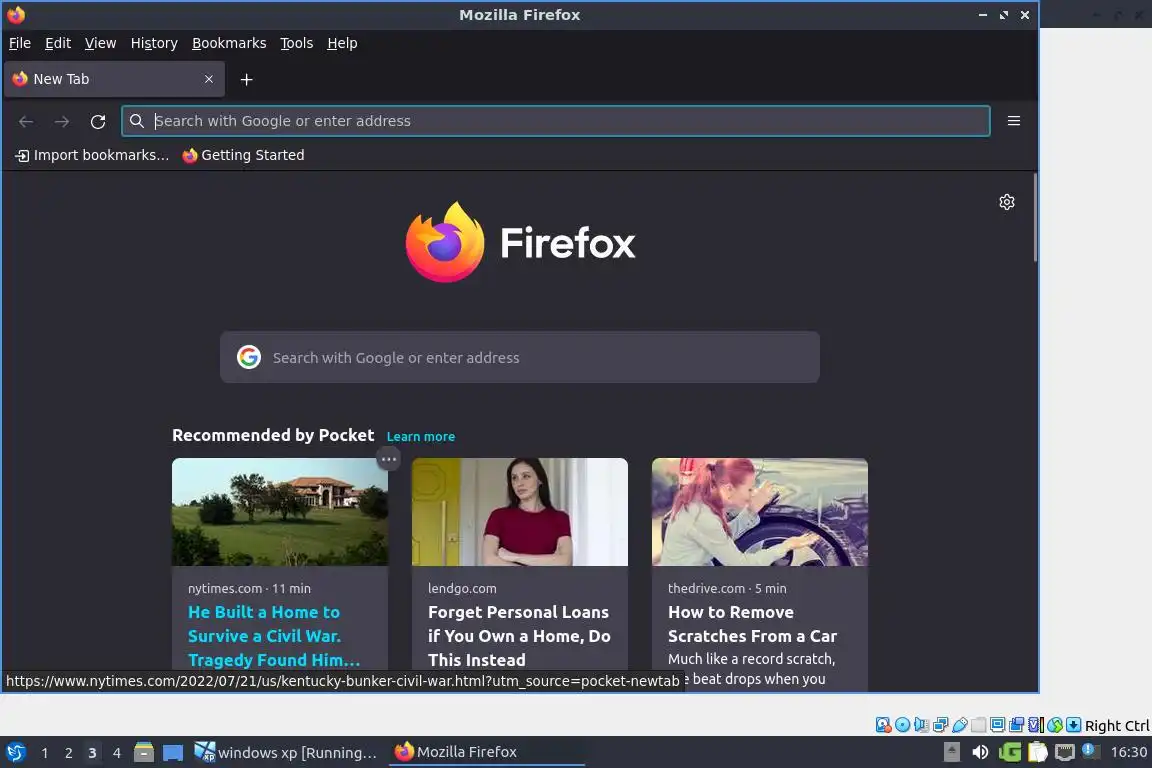Image resolution: width=1152 pixels, height=768 pixels.
Task: Click the VirtualBox recording status icon
Action: (1016, 725)
